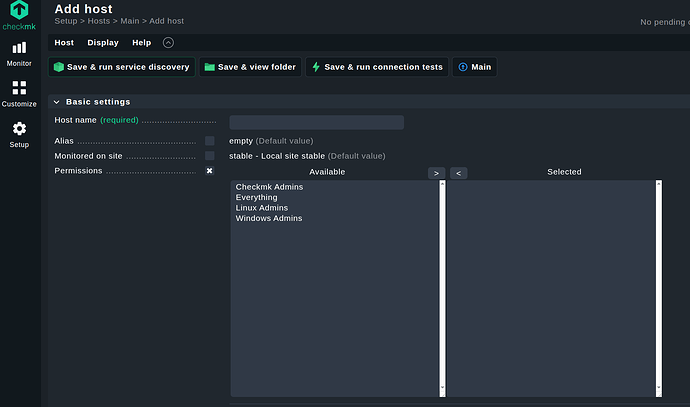Click the Checkmk logo icon
690x407 pixels.
tap(20, 12)
